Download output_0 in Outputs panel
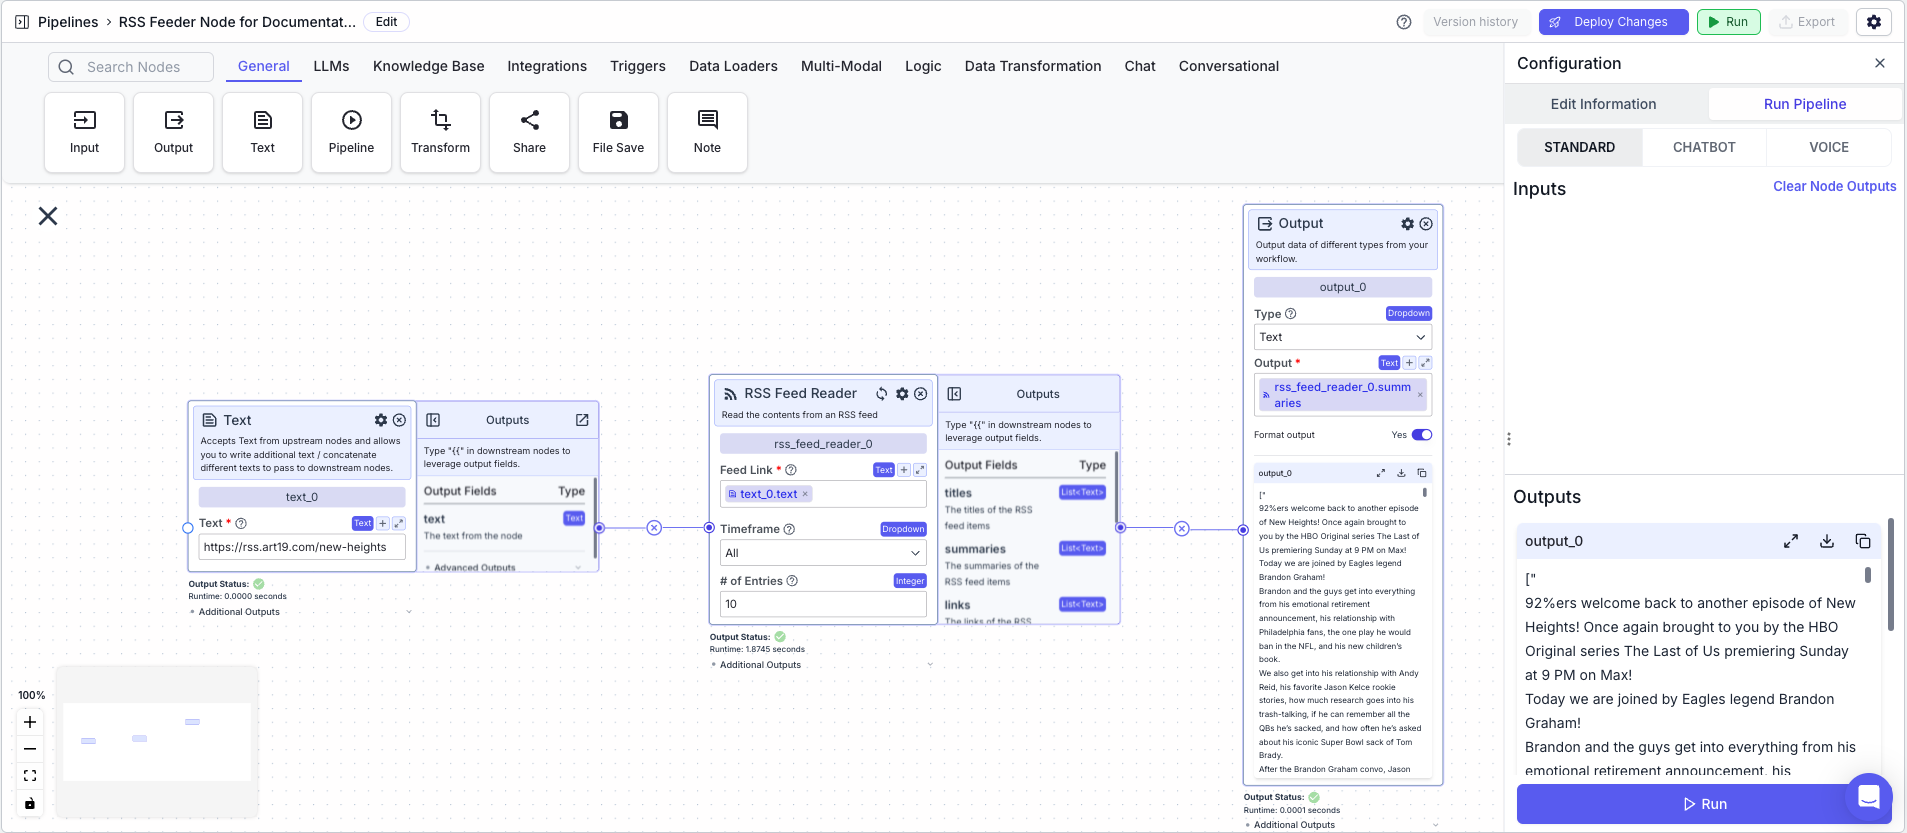1907x833 pixels. [1827, 541]
